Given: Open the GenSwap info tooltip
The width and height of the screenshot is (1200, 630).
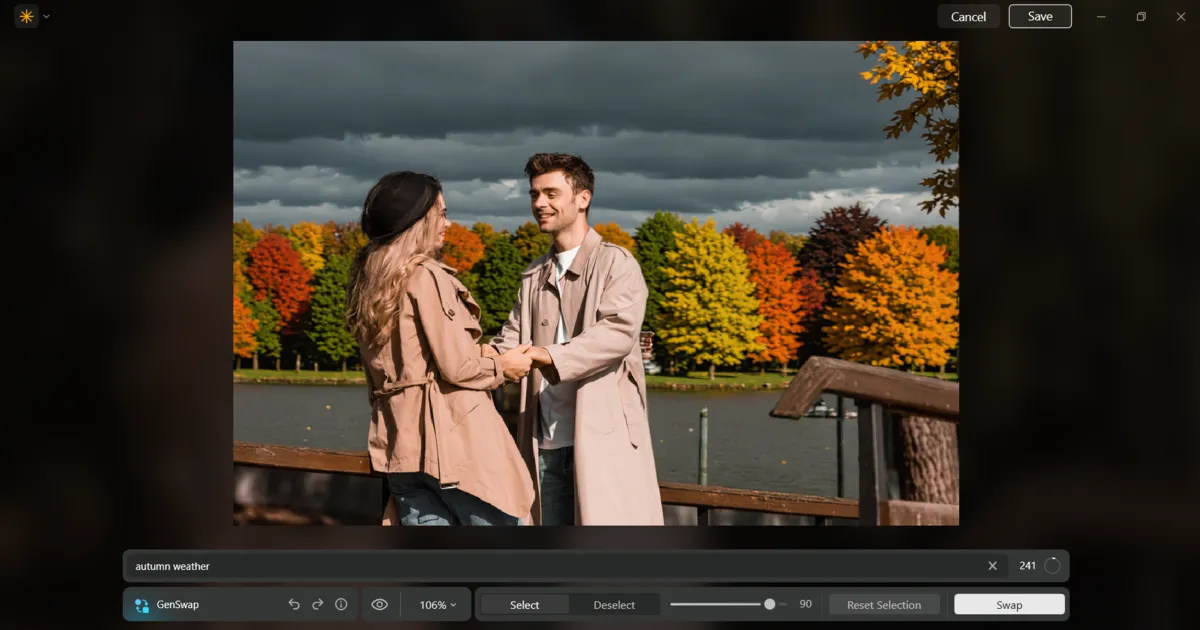Looking at the screenshot, I should pyautogui.click(x=341, y=604).
